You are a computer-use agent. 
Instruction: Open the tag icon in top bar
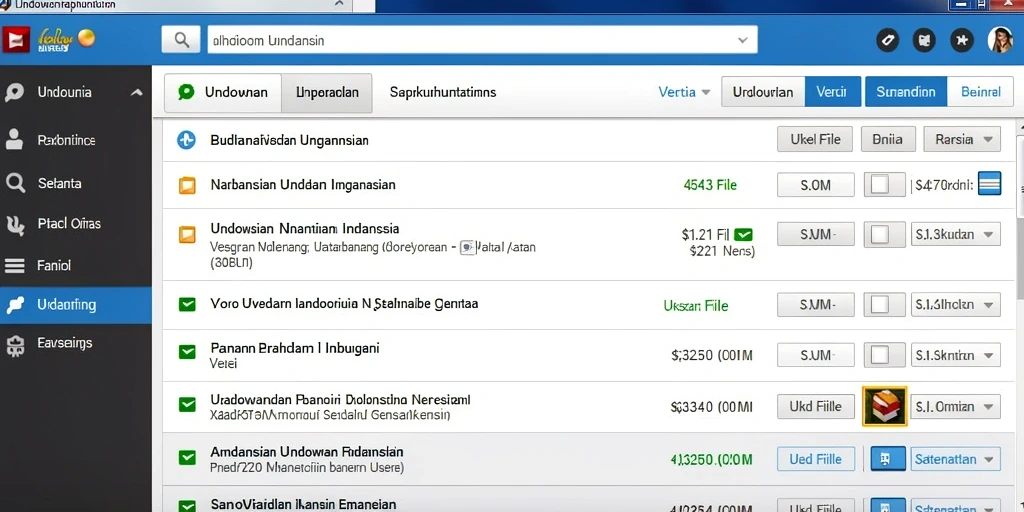(888, 40)
